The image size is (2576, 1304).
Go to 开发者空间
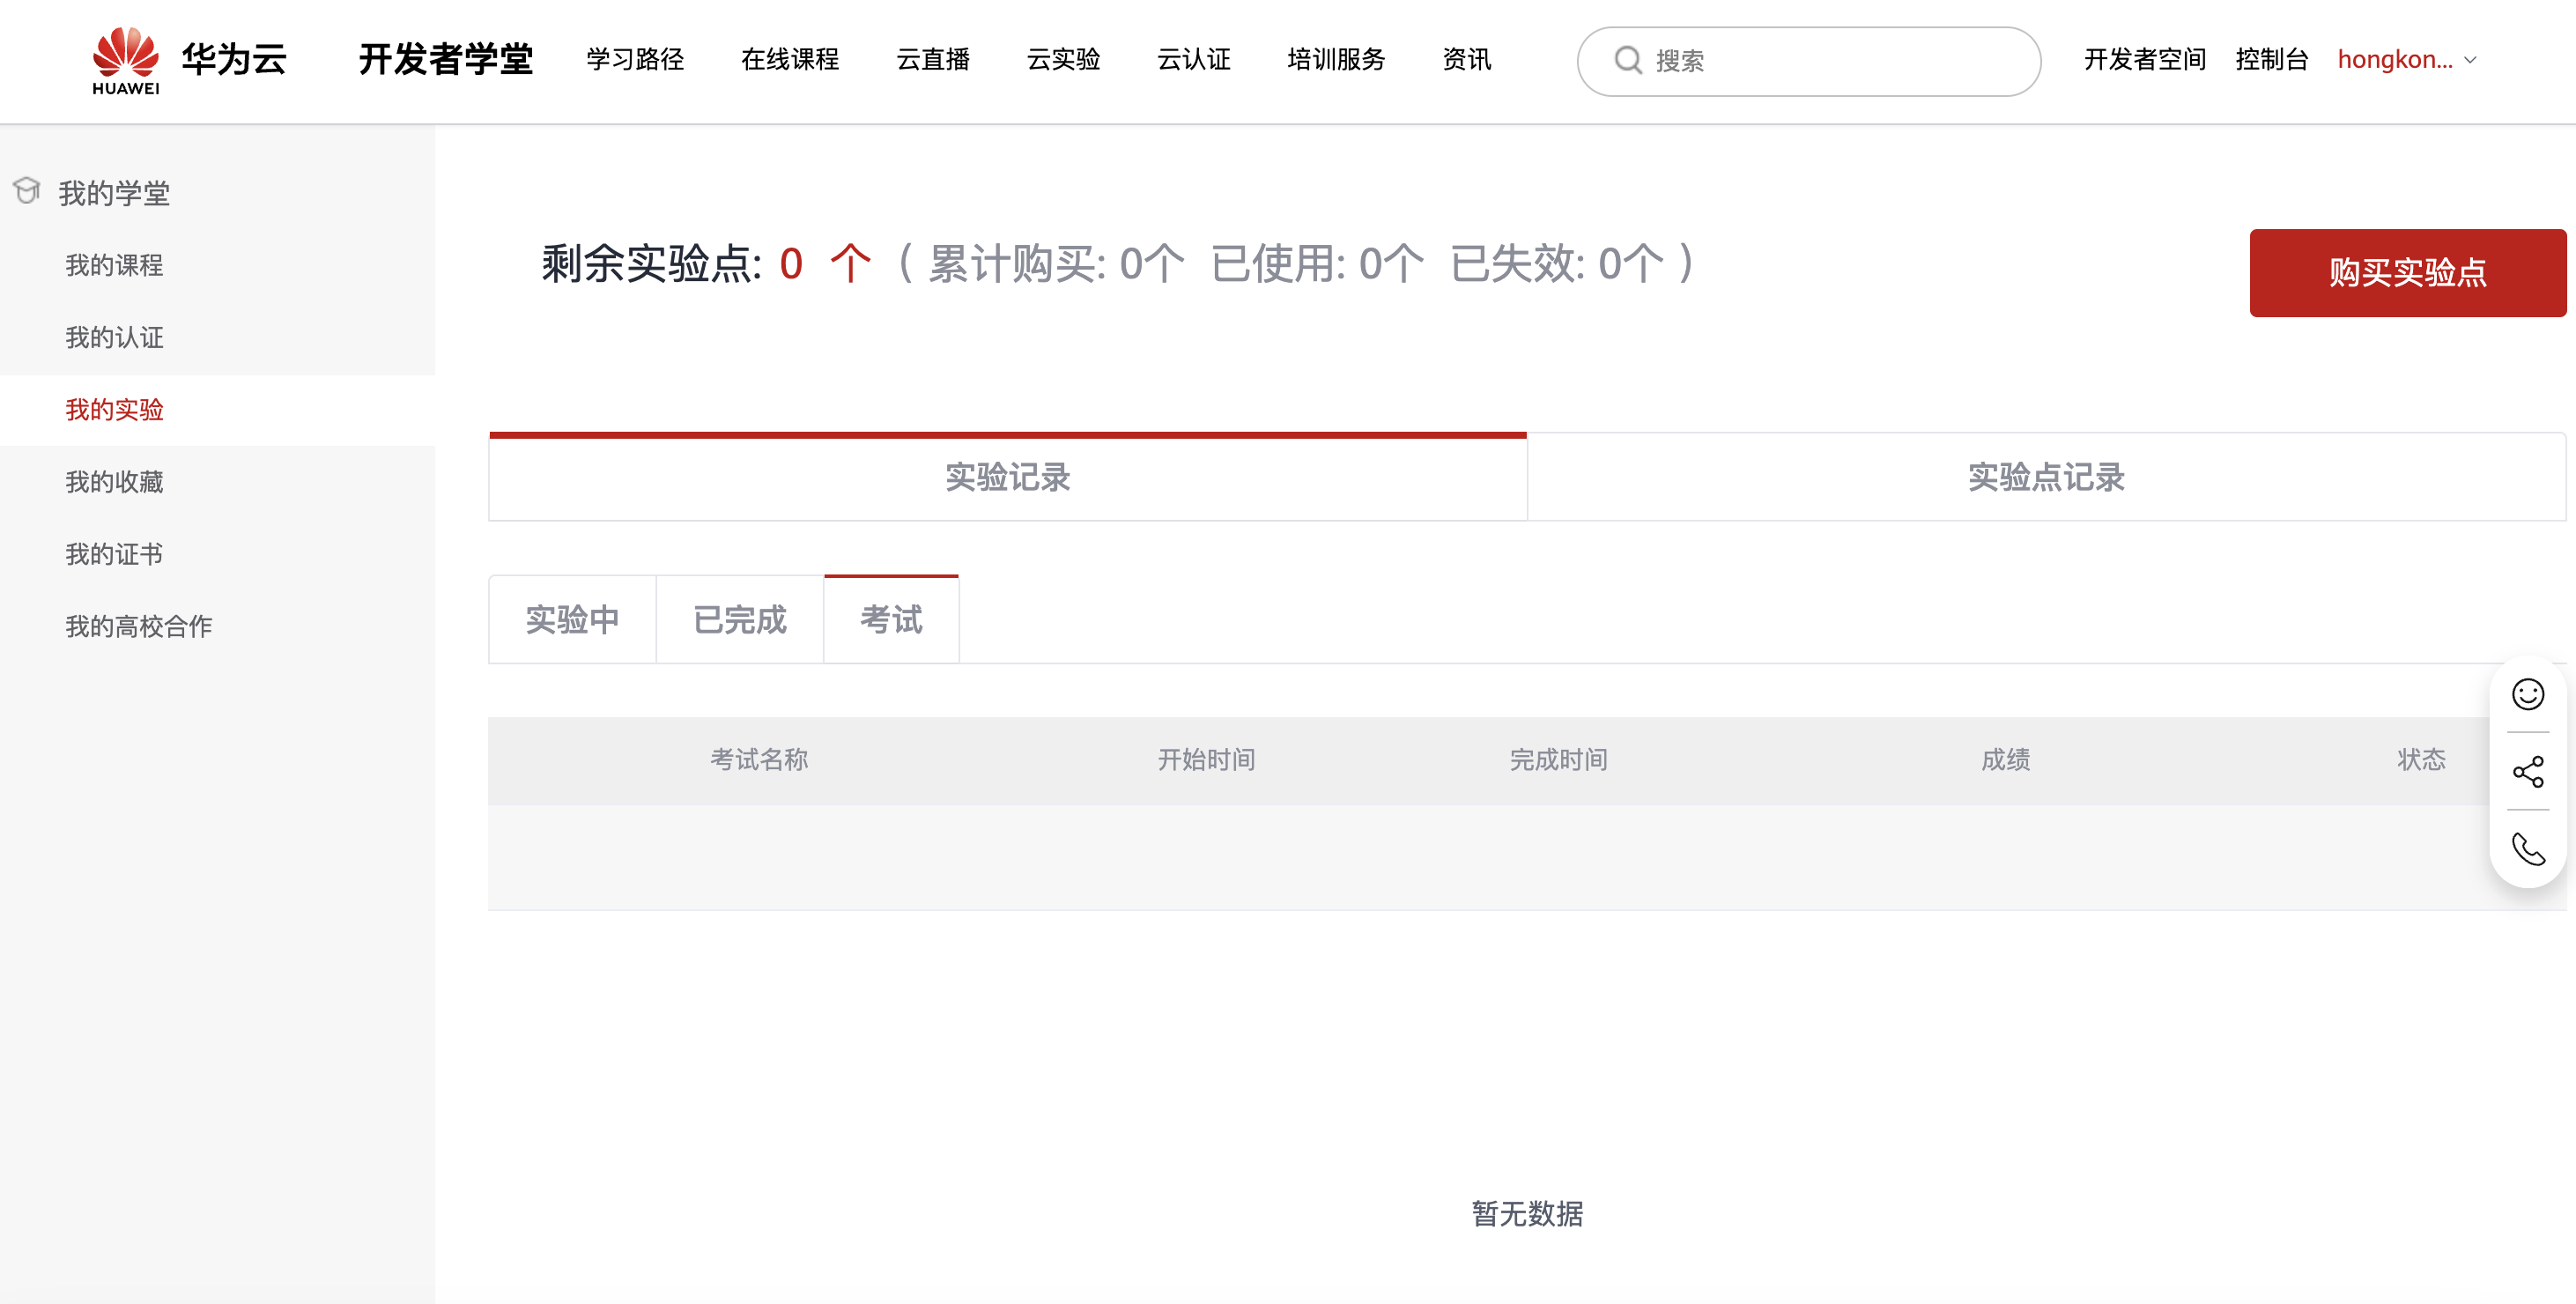2144,60
